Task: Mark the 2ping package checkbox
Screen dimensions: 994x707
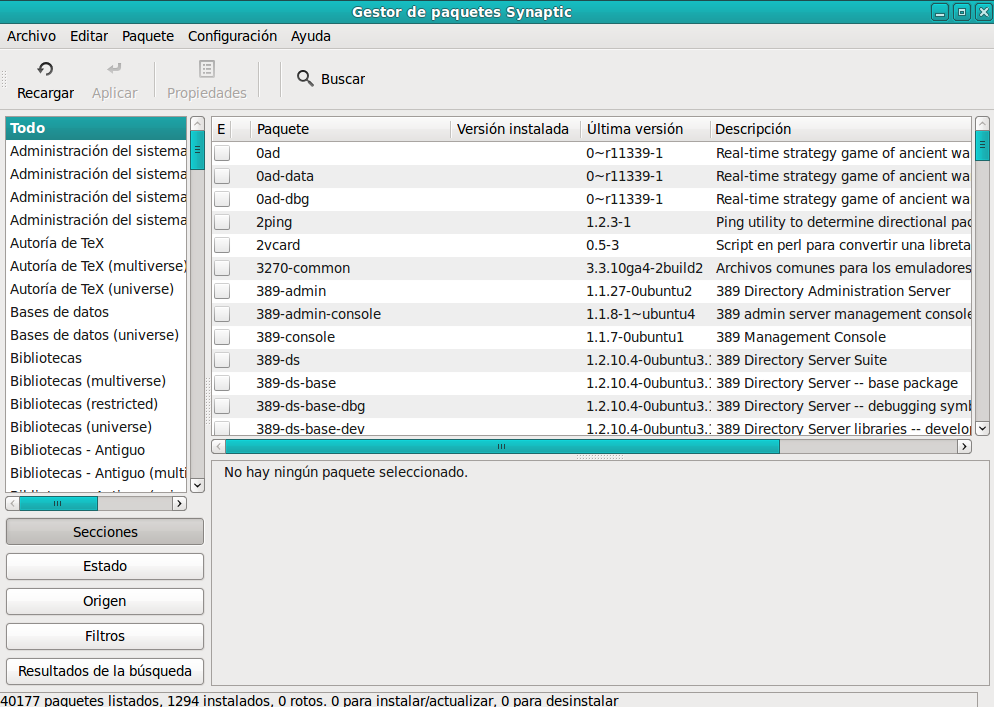Action: (x=222, y=222)
